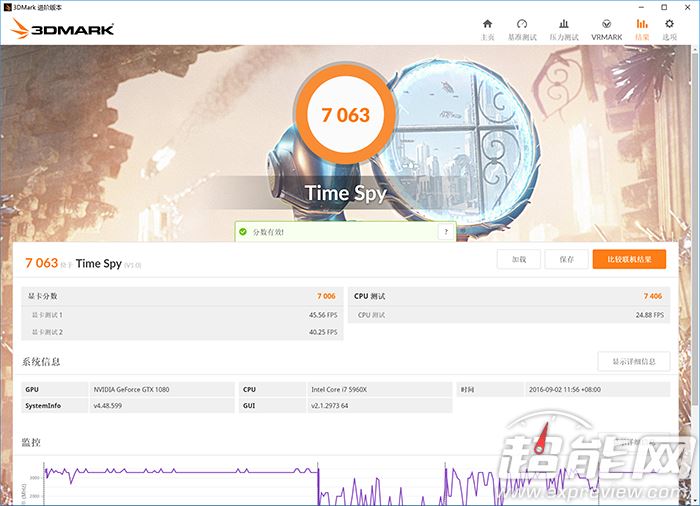Open the Stress Test tab
700x506 pixels.
[x=564, y=29]
